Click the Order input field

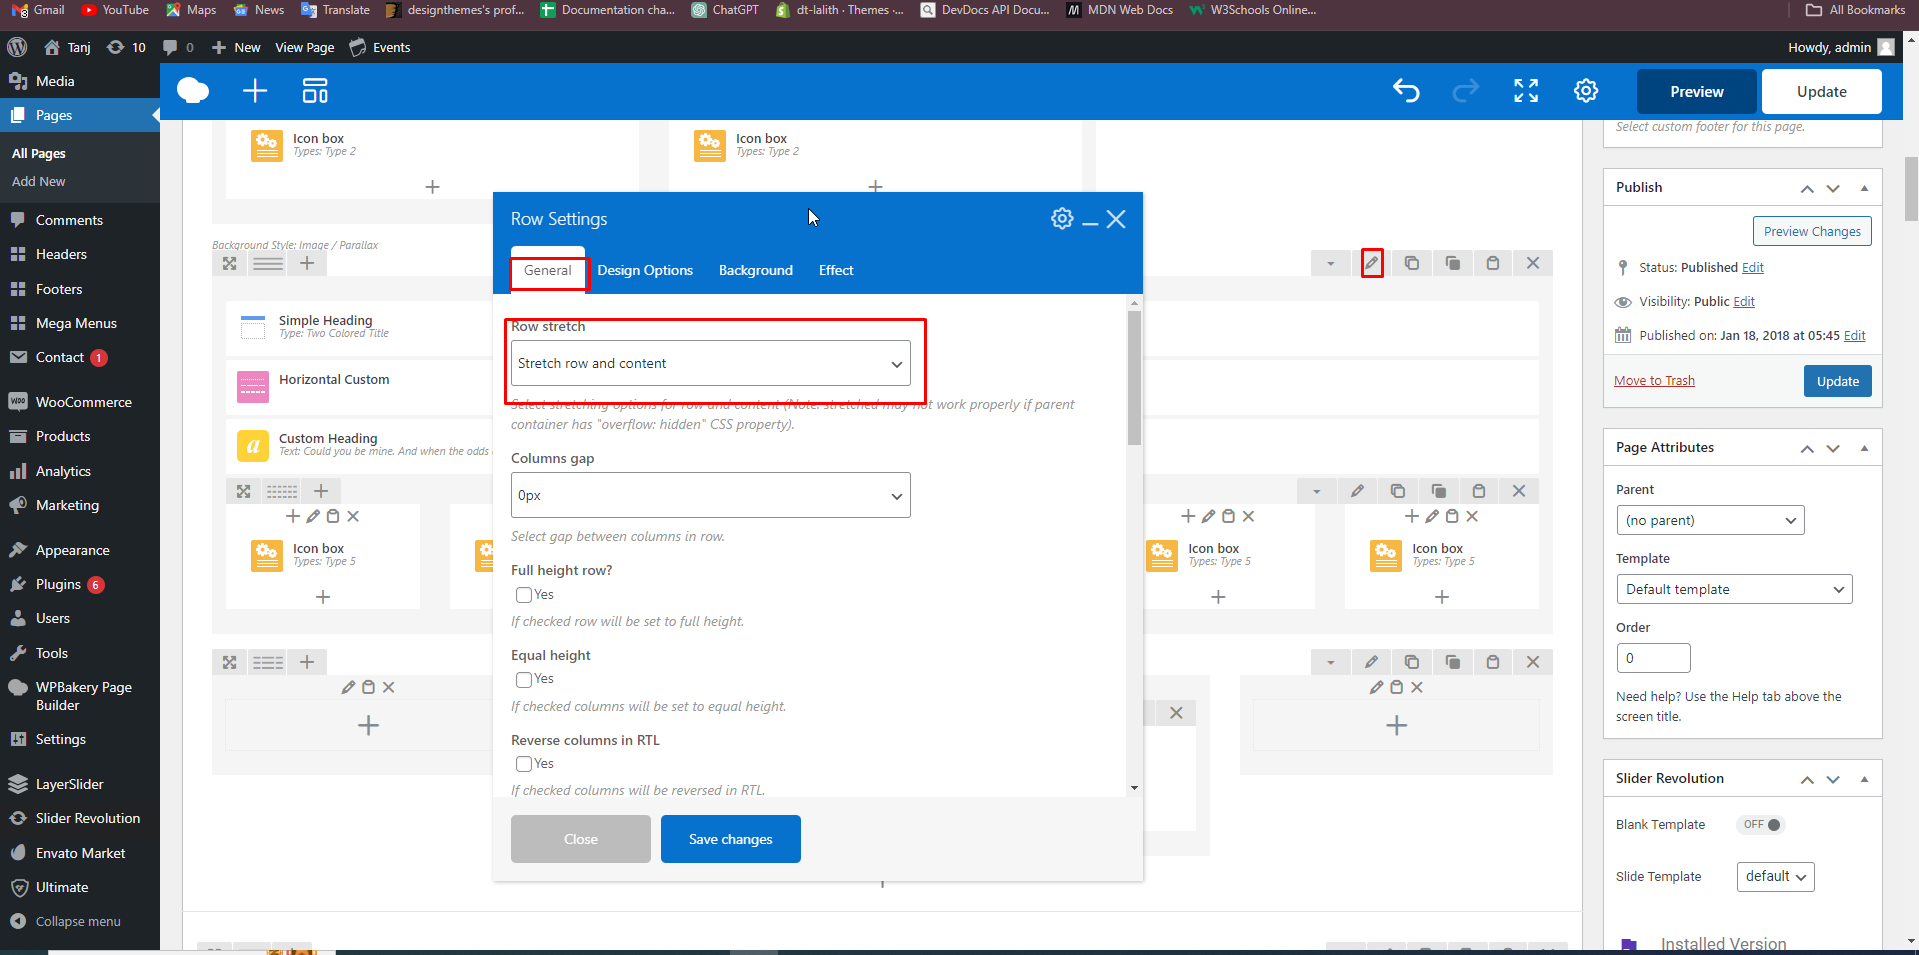1653,658
